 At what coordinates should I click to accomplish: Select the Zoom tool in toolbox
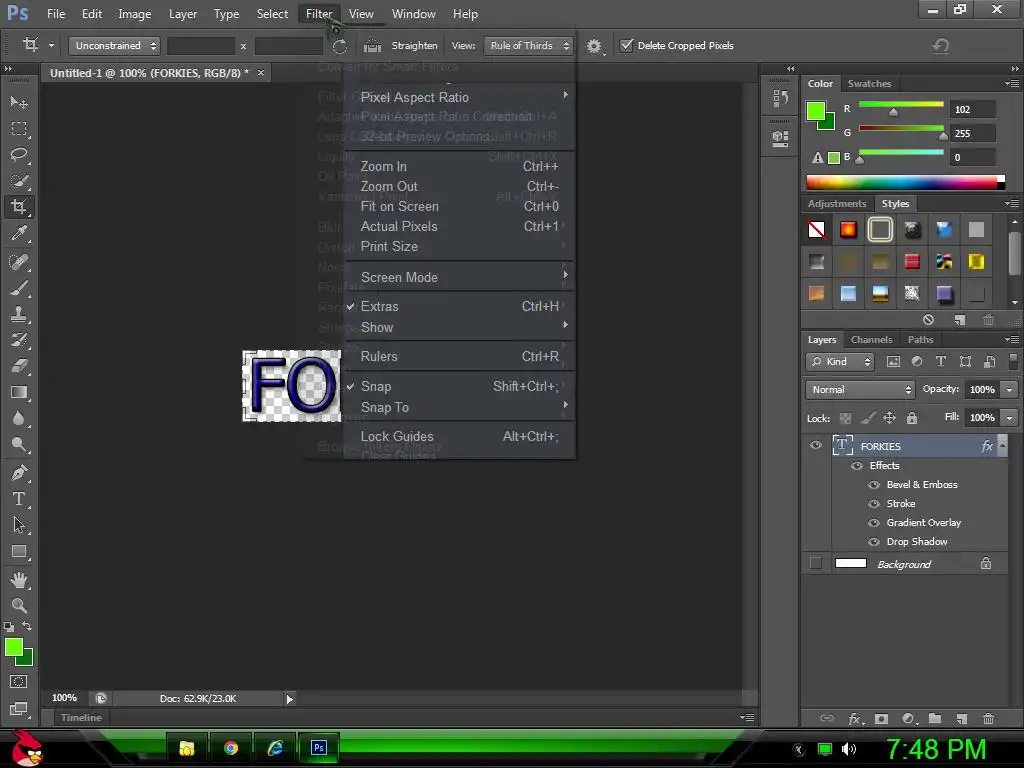point(19,605)
